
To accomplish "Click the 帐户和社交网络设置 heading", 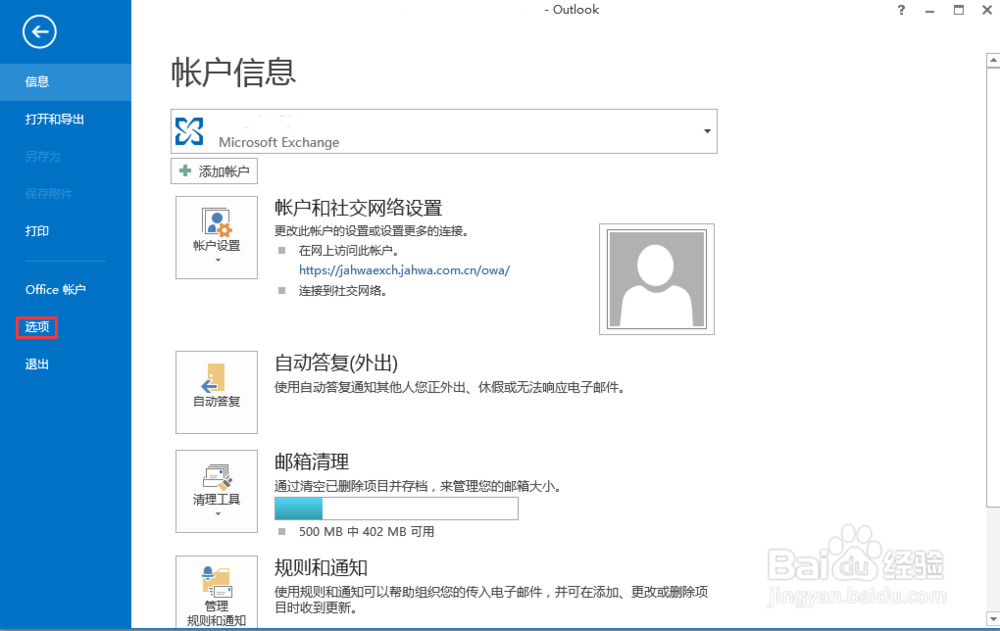I will 358,207.
